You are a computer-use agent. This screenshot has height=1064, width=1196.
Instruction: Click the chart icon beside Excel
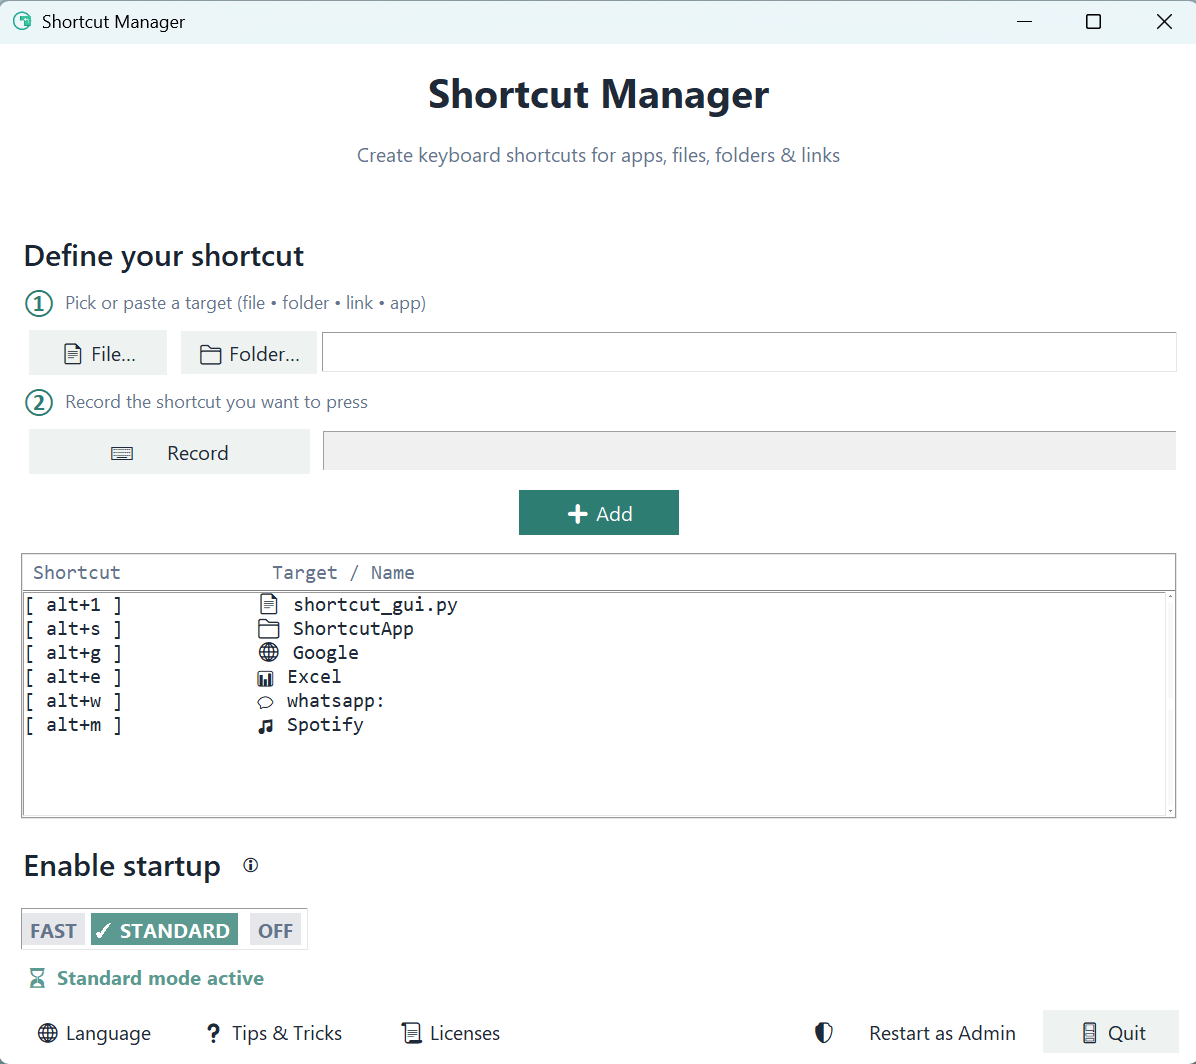pos(265,678)
